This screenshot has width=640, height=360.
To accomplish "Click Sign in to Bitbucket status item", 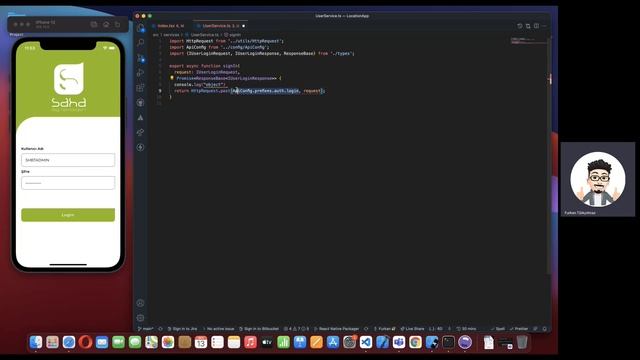I will point(259,329).
